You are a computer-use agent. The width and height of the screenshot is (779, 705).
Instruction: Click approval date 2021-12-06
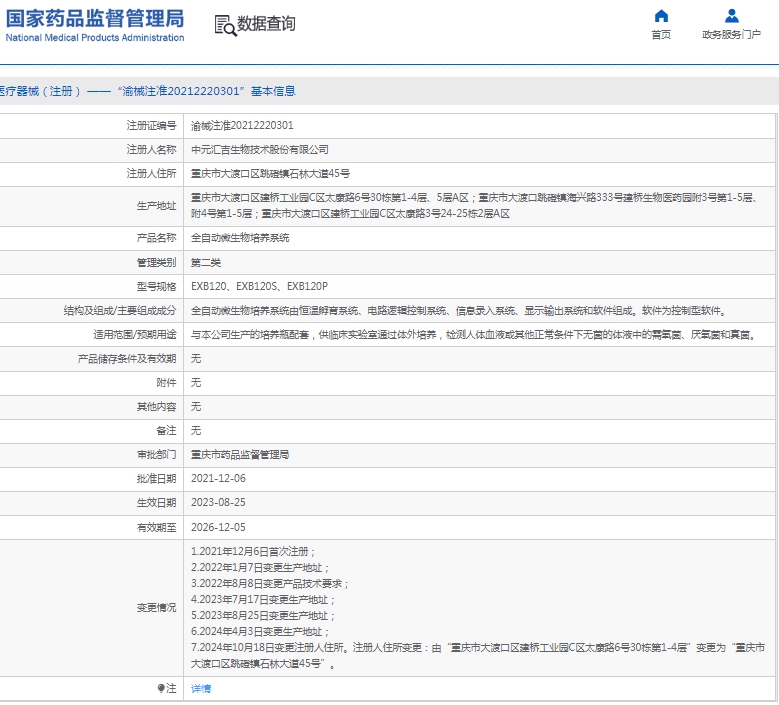click(x=218, y=478)
